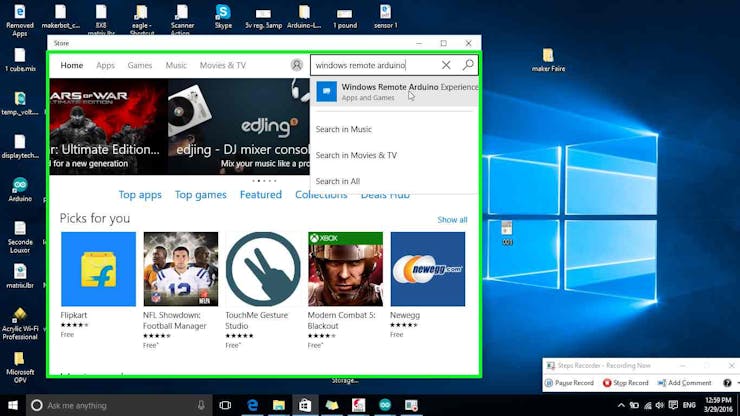Select the Acrylic Wi-Fi Professional icon
740x416 pixels.
tap(20, 324)
